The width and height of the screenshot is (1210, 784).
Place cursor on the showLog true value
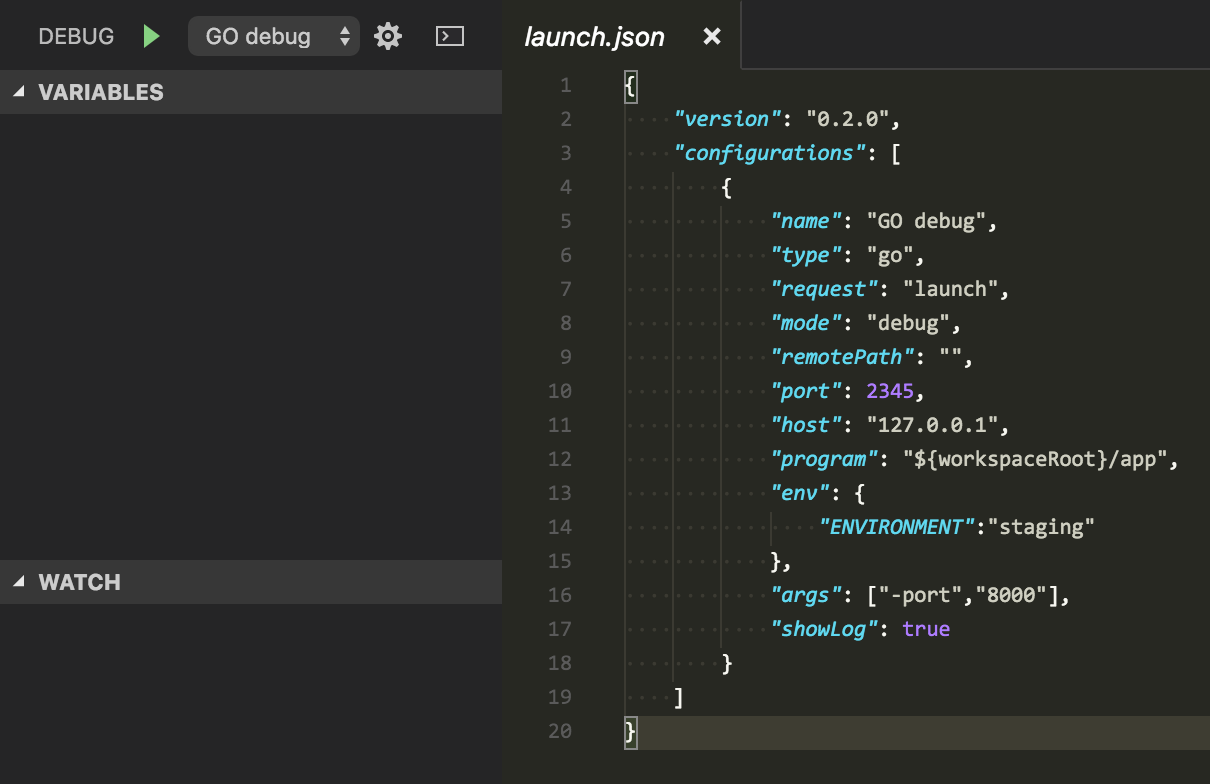(x=925, y=628)
